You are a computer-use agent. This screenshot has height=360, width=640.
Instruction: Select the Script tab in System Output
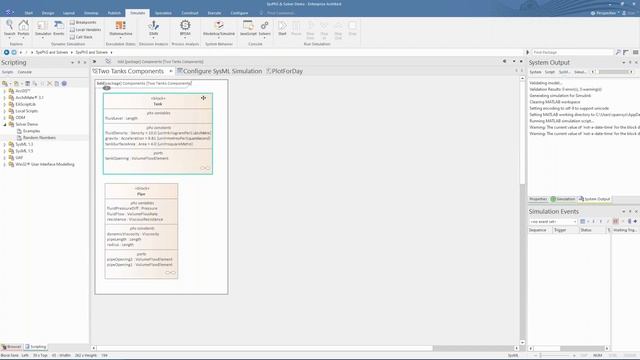coord(550,72)
